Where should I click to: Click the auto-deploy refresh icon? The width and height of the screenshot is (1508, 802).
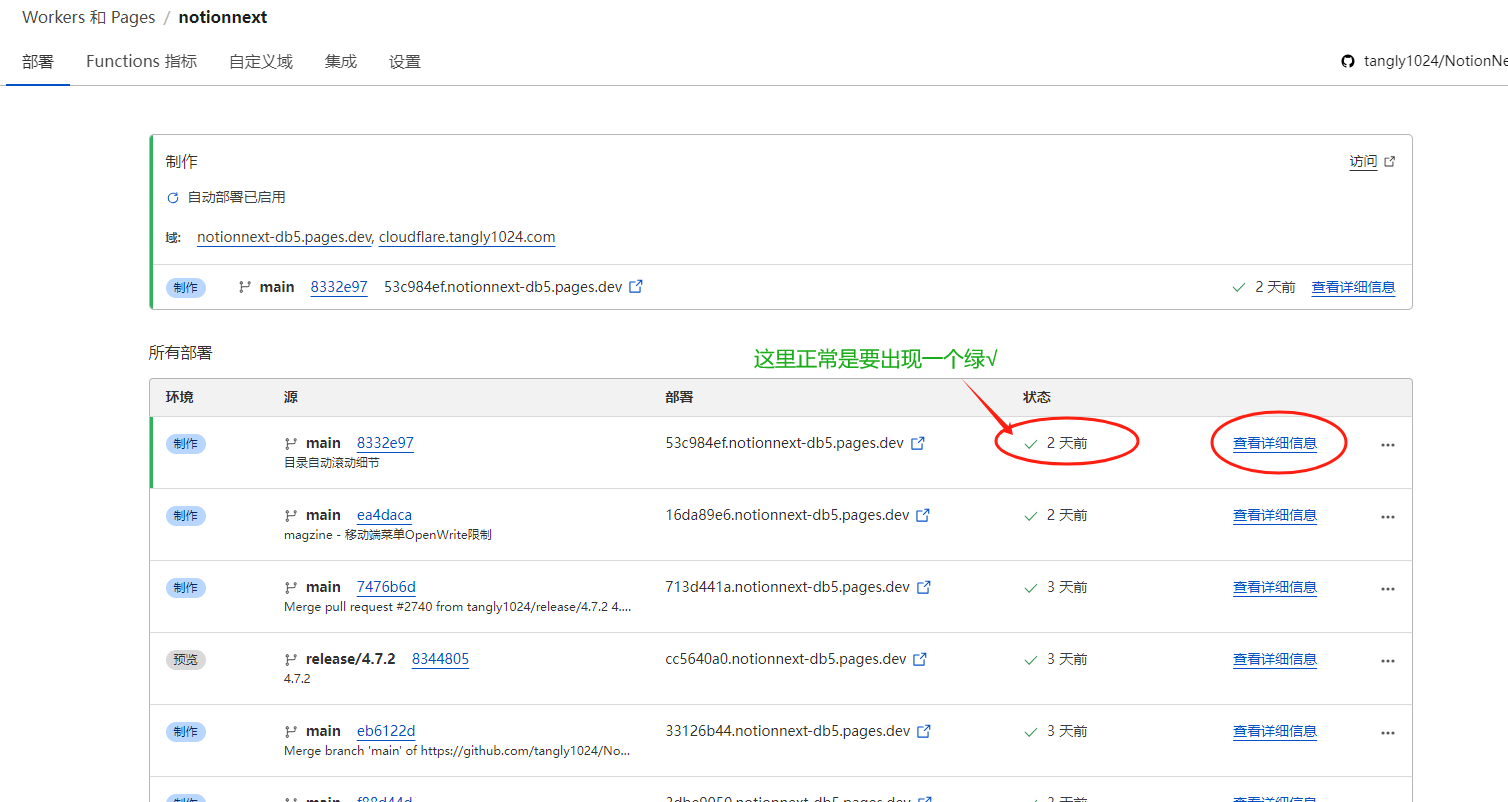point(173,198)
